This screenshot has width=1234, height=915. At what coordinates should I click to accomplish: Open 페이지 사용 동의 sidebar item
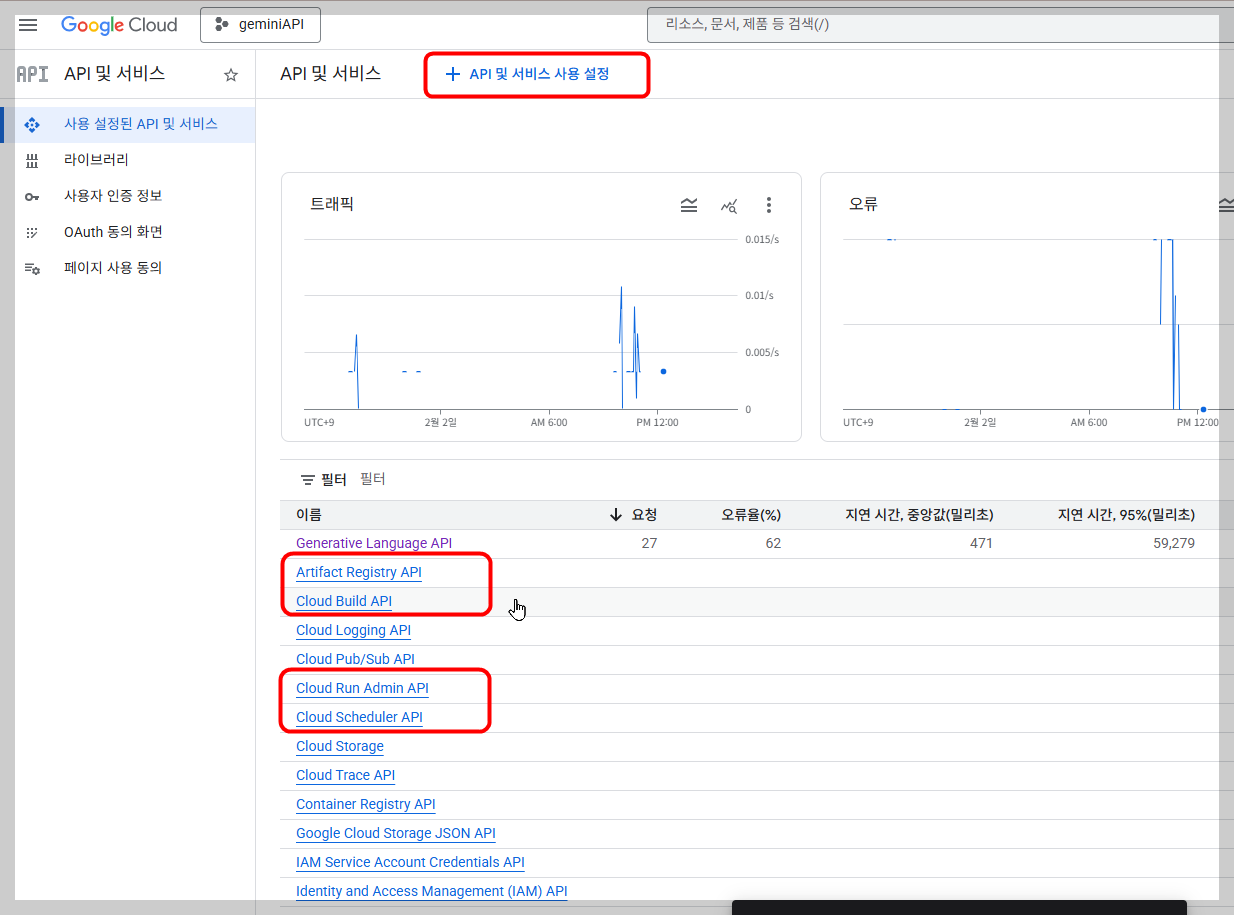point(128,268)
